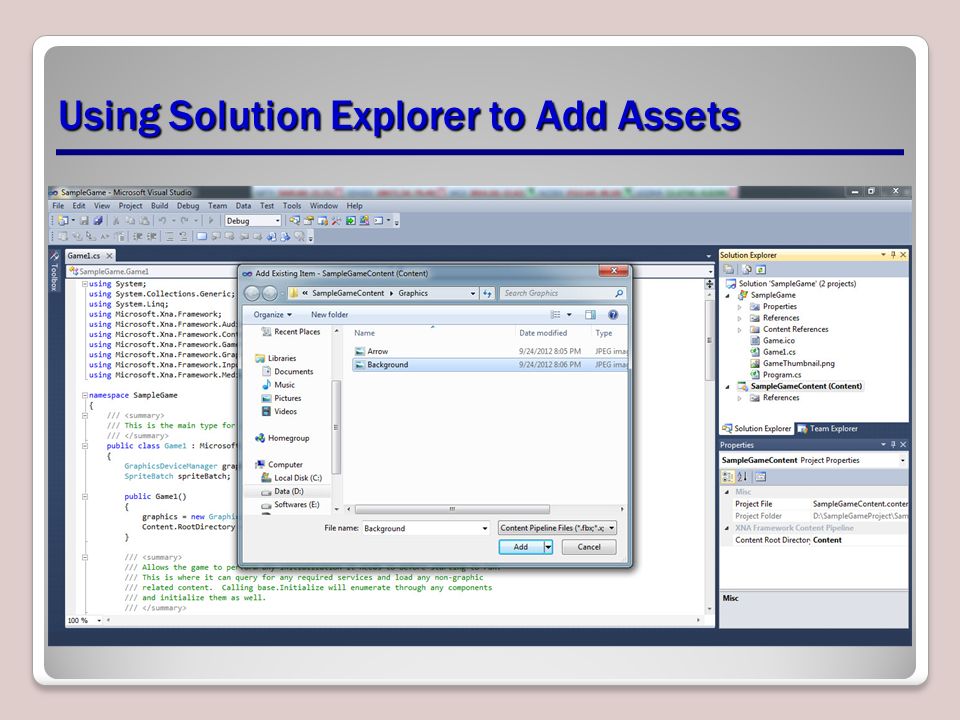
Task: Open address bar path dropdown in dialog
Action: (x=473, y=294)
